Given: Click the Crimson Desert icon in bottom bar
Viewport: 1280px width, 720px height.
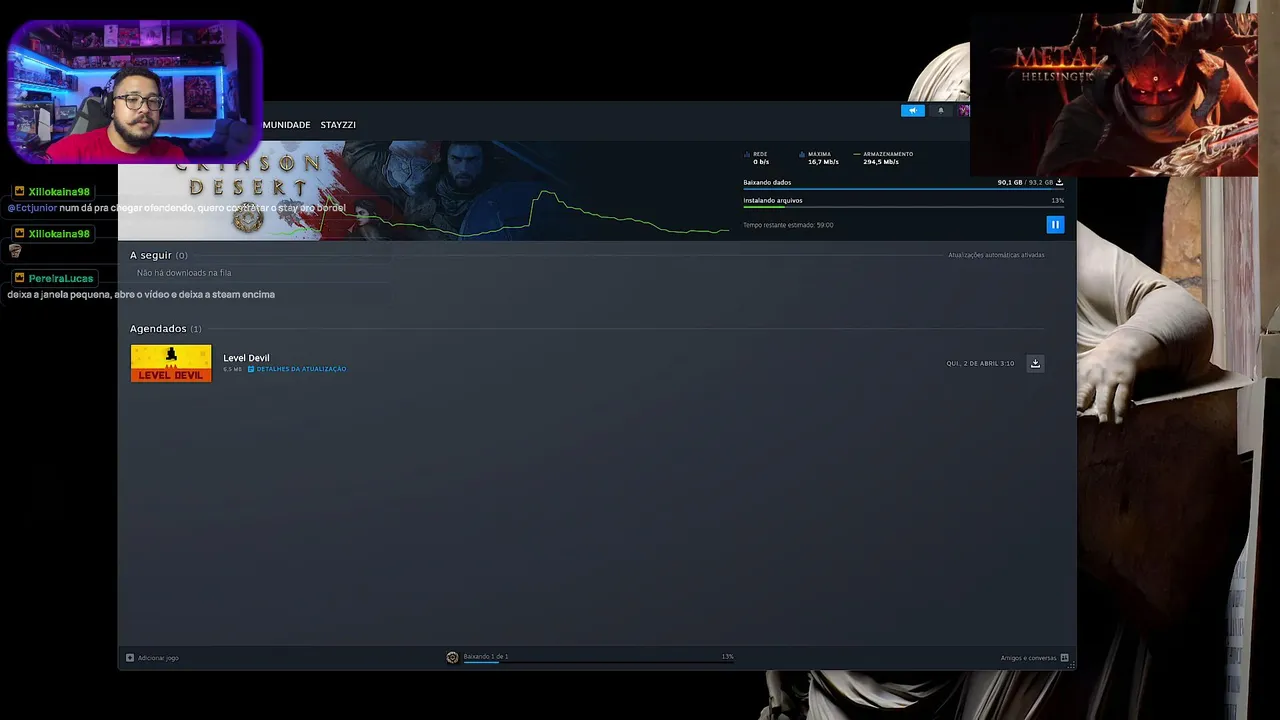Looking at the screenshot, I should click(x=452, y=657).
